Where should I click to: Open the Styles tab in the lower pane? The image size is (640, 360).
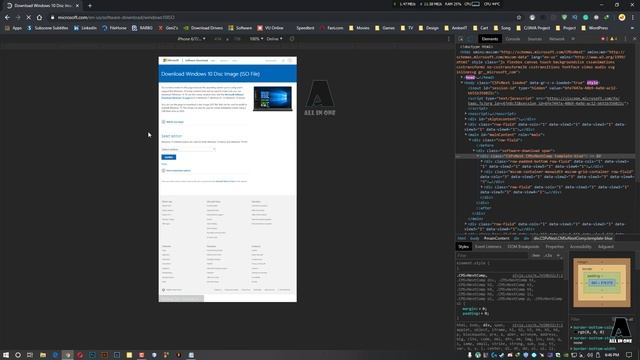pos(463,247)
